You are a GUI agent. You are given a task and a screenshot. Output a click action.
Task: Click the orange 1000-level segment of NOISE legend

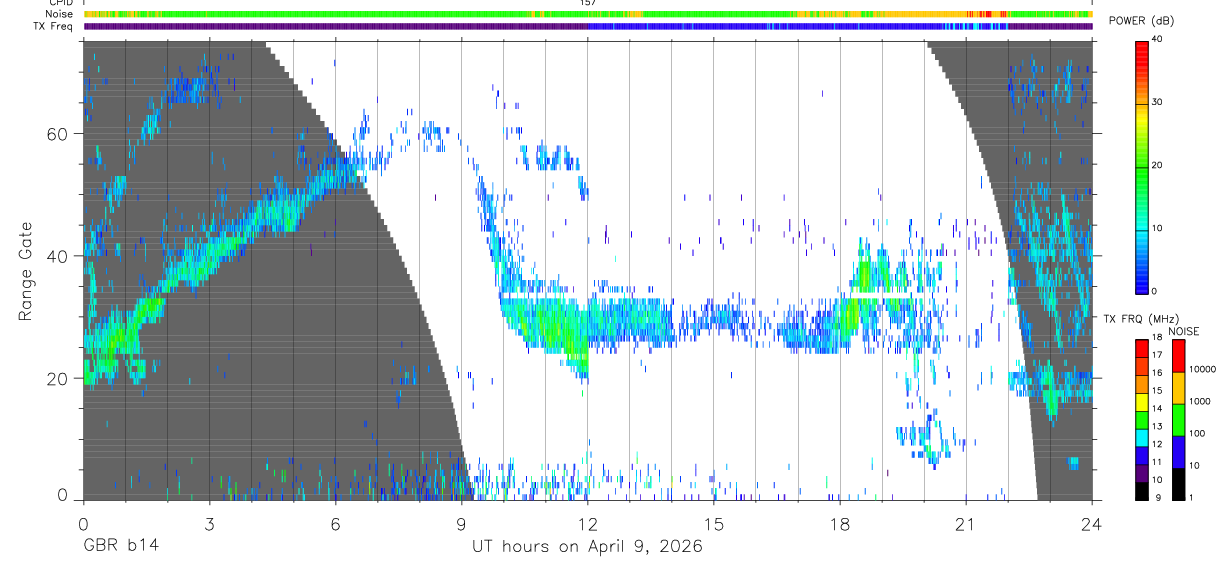1178,387
